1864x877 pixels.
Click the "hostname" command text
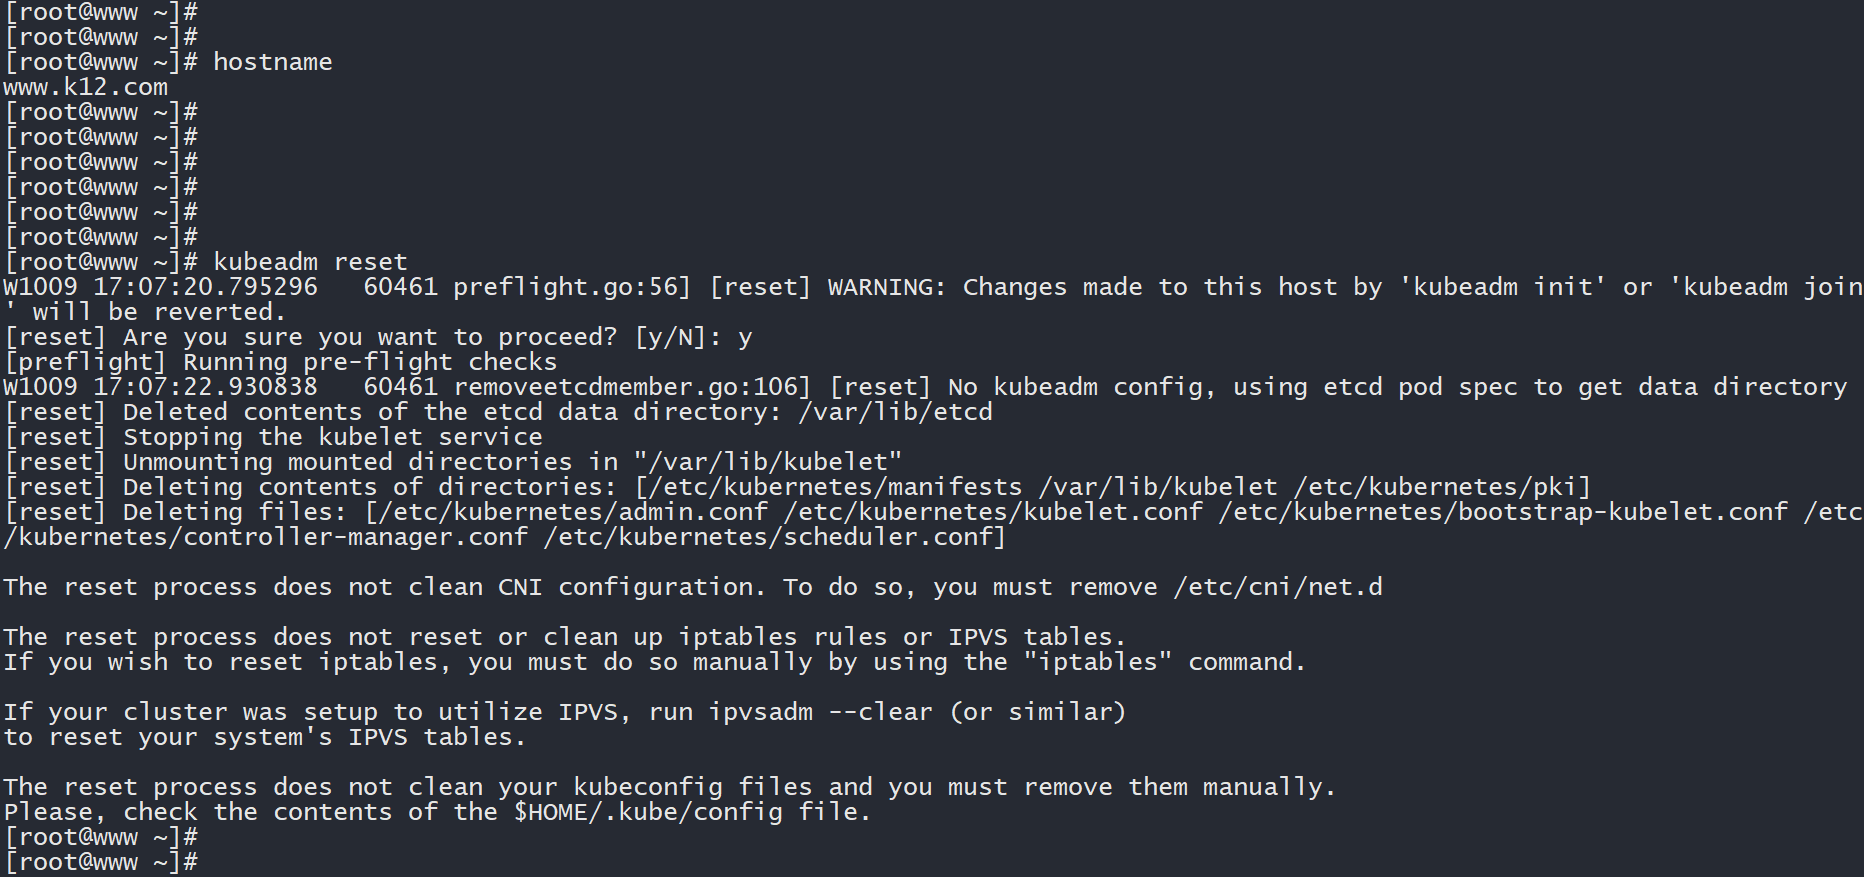(x=272, y=62)
